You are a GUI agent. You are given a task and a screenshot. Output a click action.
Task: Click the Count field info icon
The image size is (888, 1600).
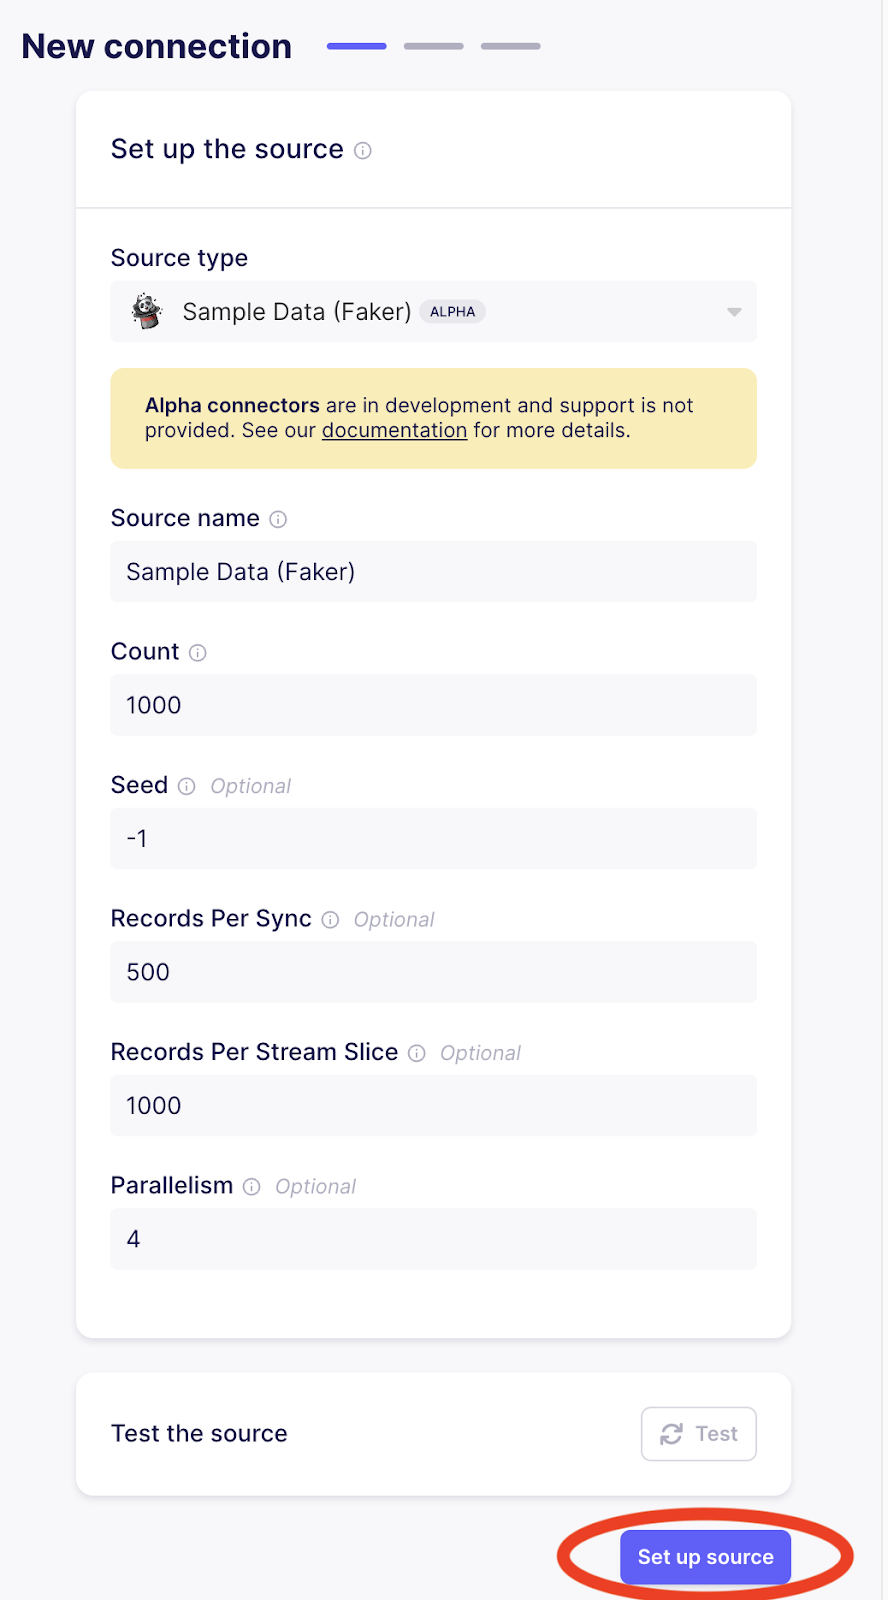tap(197, 652)
